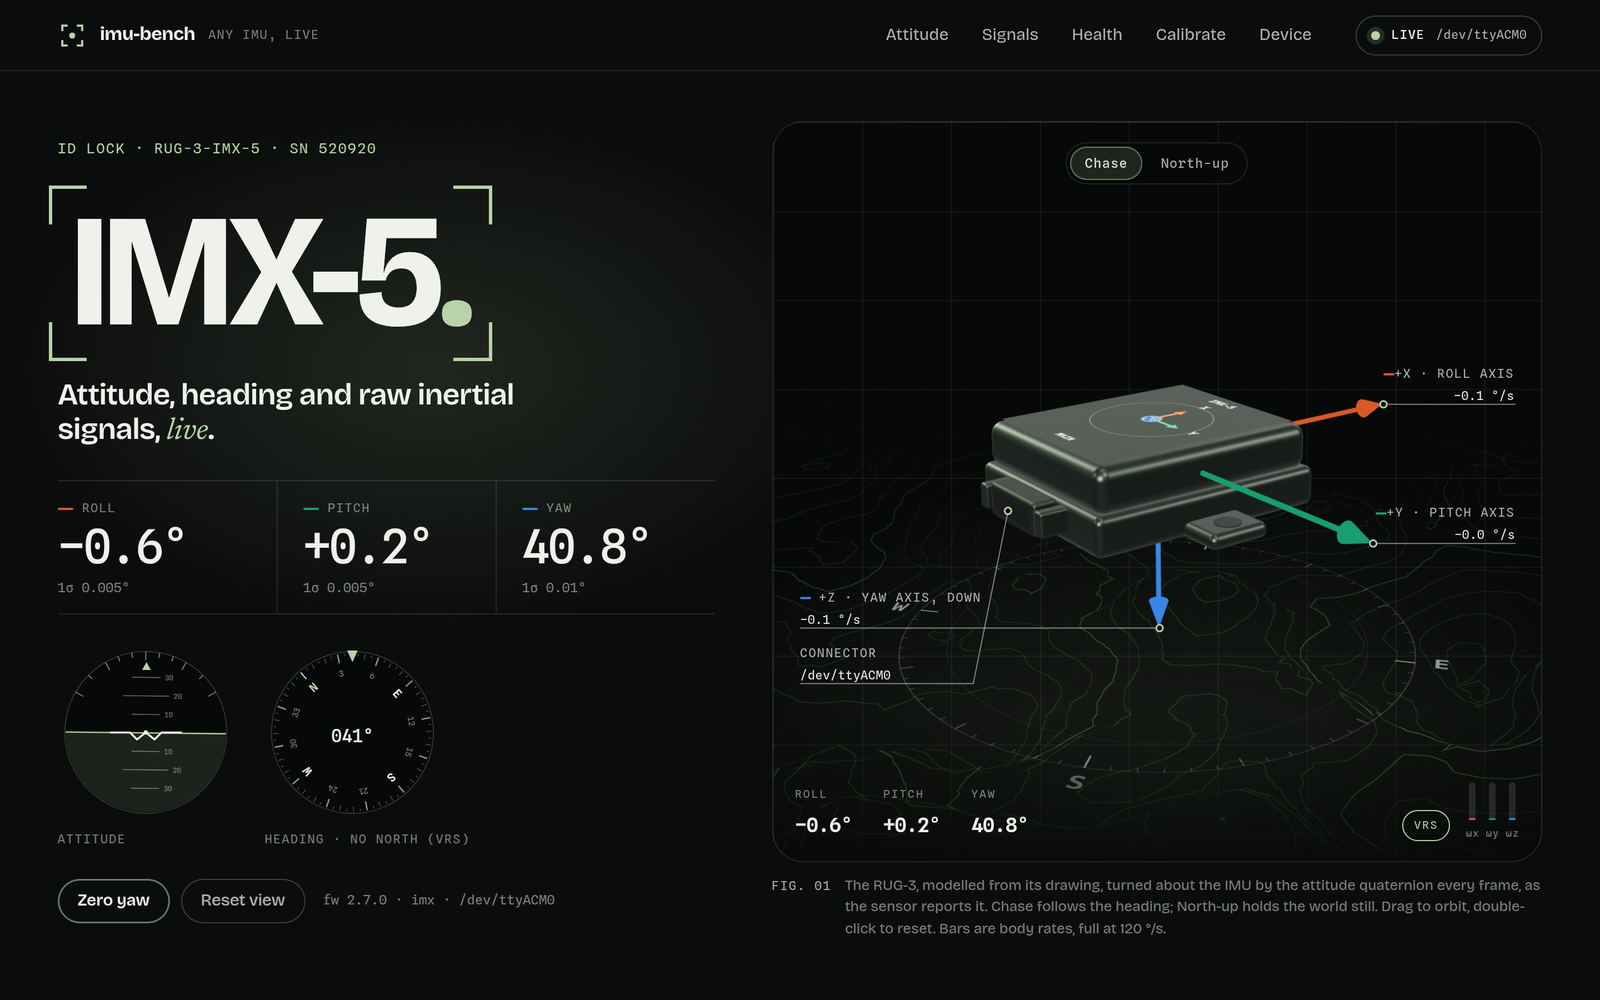This screenshot has height=1000, width=1600.
Task: Click the blue +Z yaw axis arrowhead
Action: 1159,610
